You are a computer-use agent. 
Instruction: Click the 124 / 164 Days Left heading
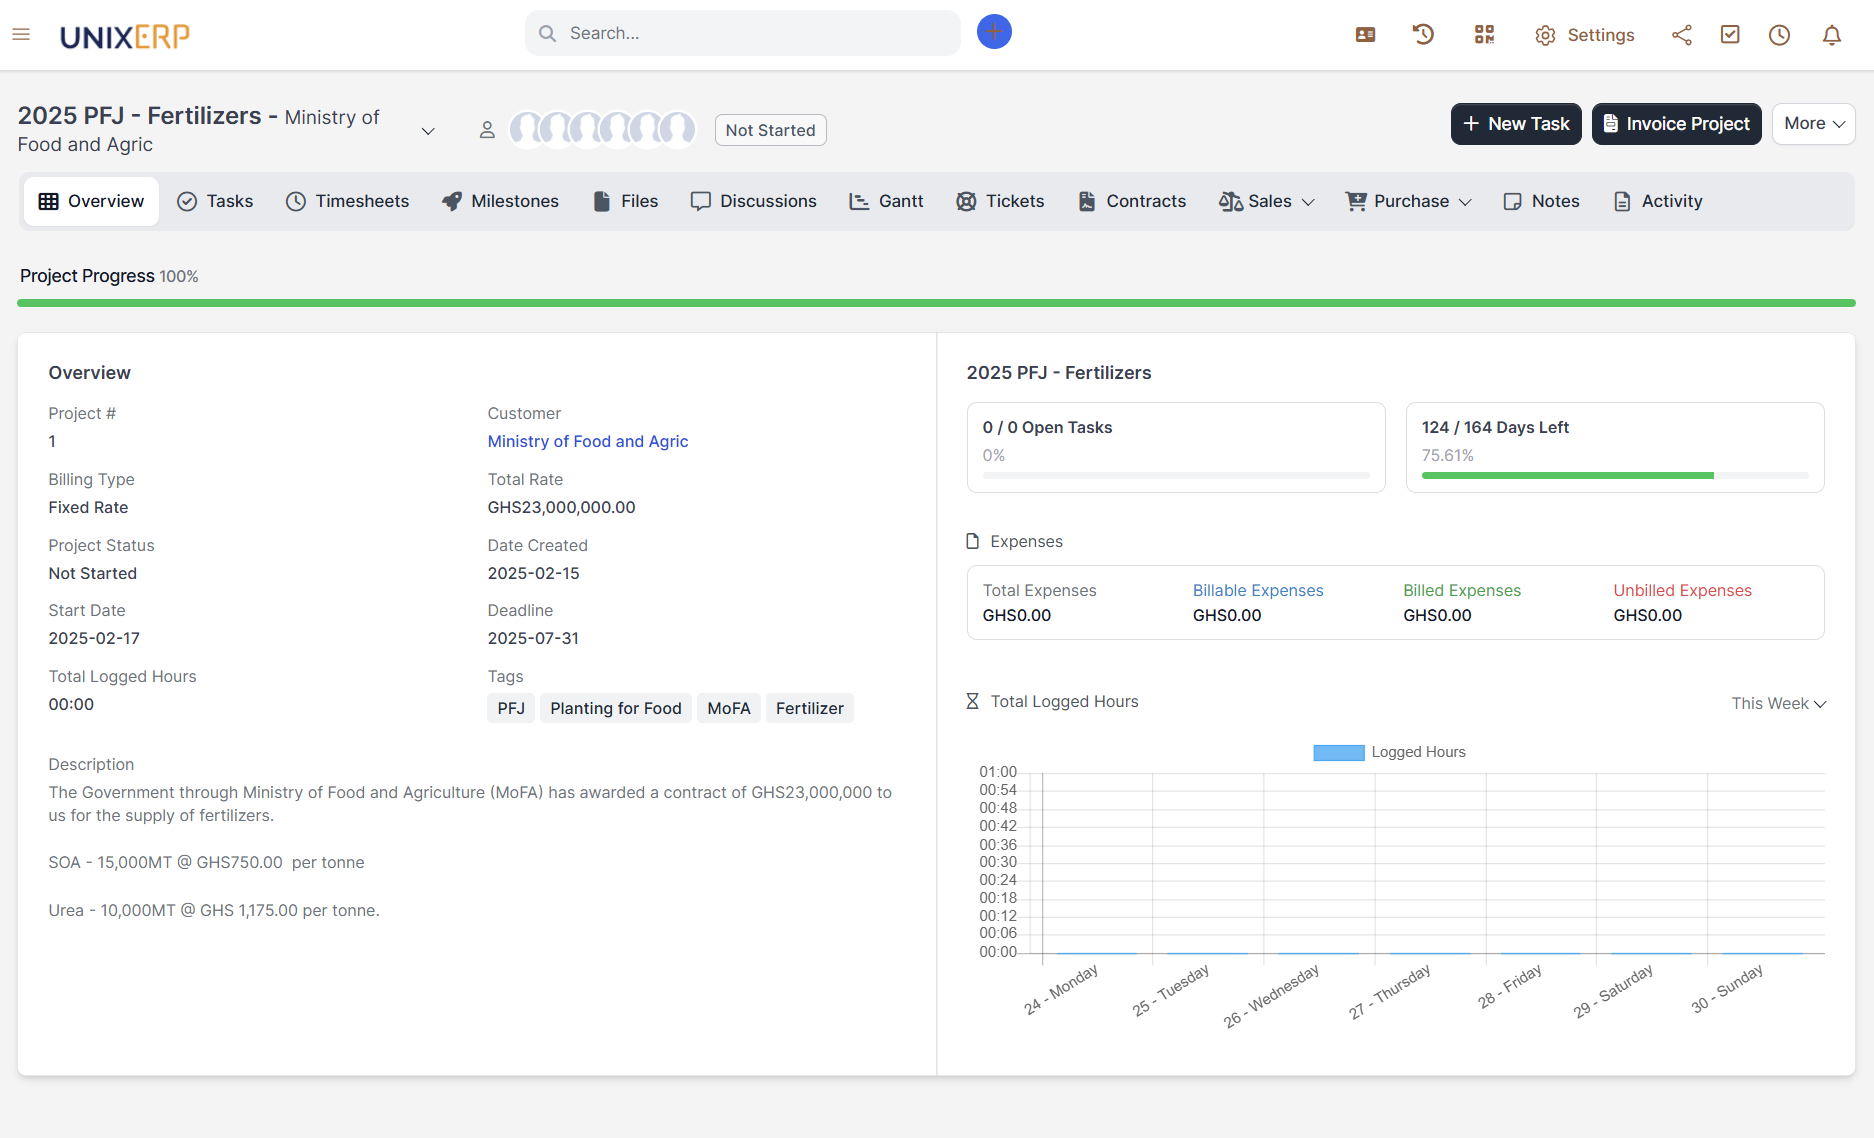[x=1495, y=427]
